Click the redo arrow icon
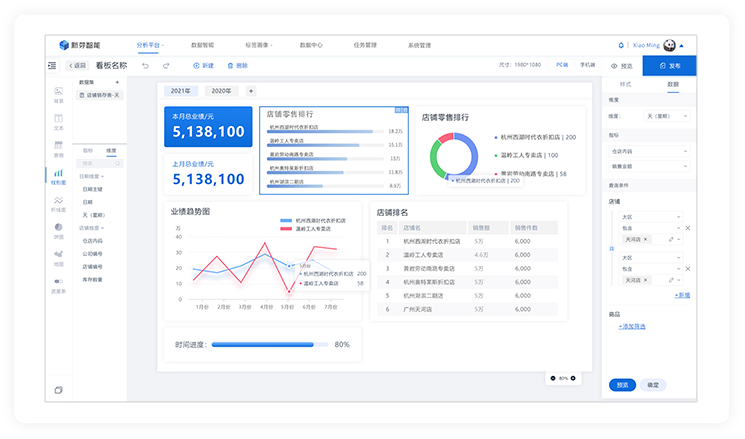745x439 pixels. pyautogui.click(x=168, y=66)
